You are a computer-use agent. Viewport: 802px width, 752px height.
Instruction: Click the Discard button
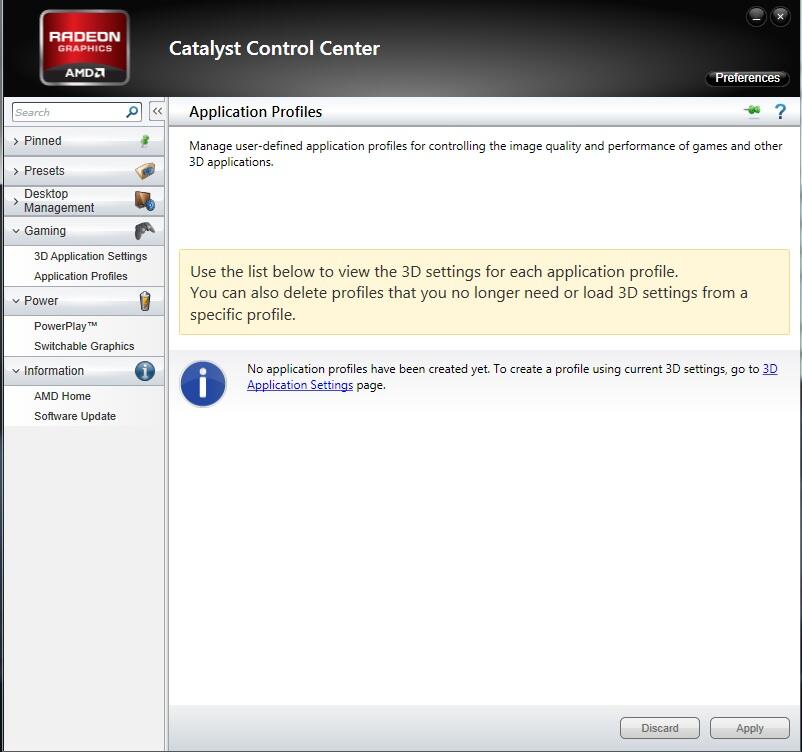point(660,728)
